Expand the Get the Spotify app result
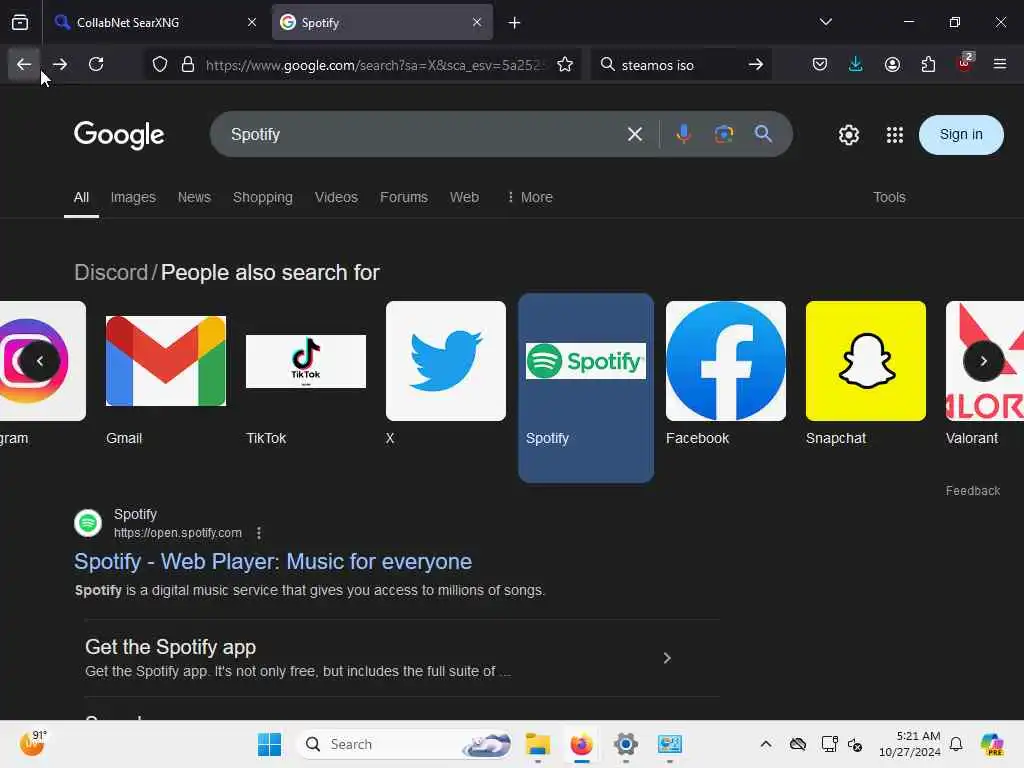The width and height of the screenshot is (1024, 768). coord(402,658)
